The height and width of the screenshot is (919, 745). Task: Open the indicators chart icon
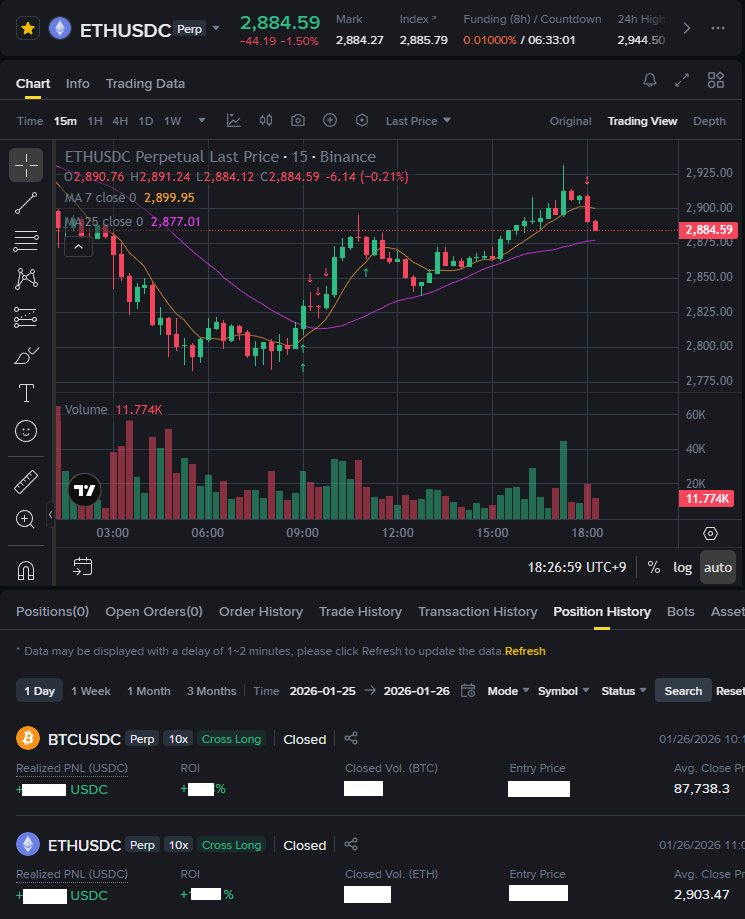(x=233, y=121)
